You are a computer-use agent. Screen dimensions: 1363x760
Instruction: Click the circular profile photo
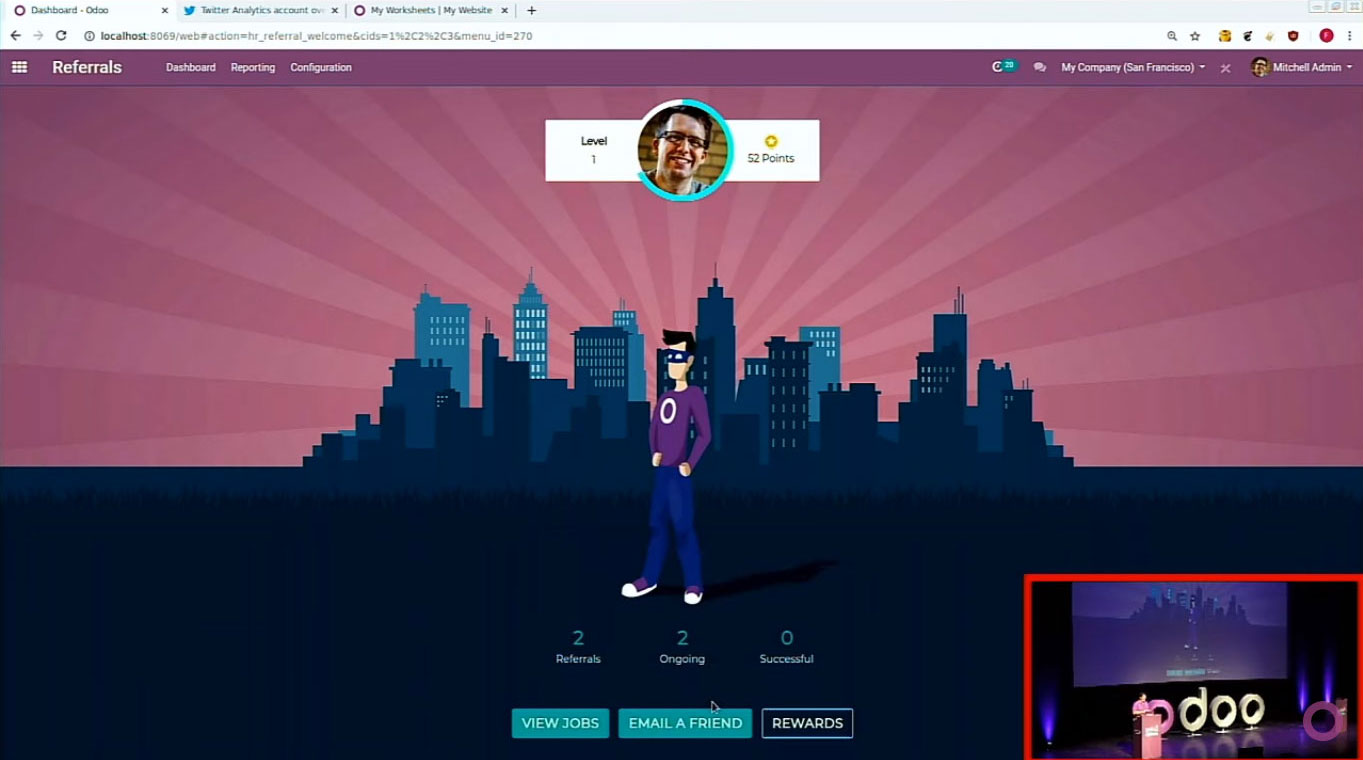pyautogui.click(x=684, y=150)
